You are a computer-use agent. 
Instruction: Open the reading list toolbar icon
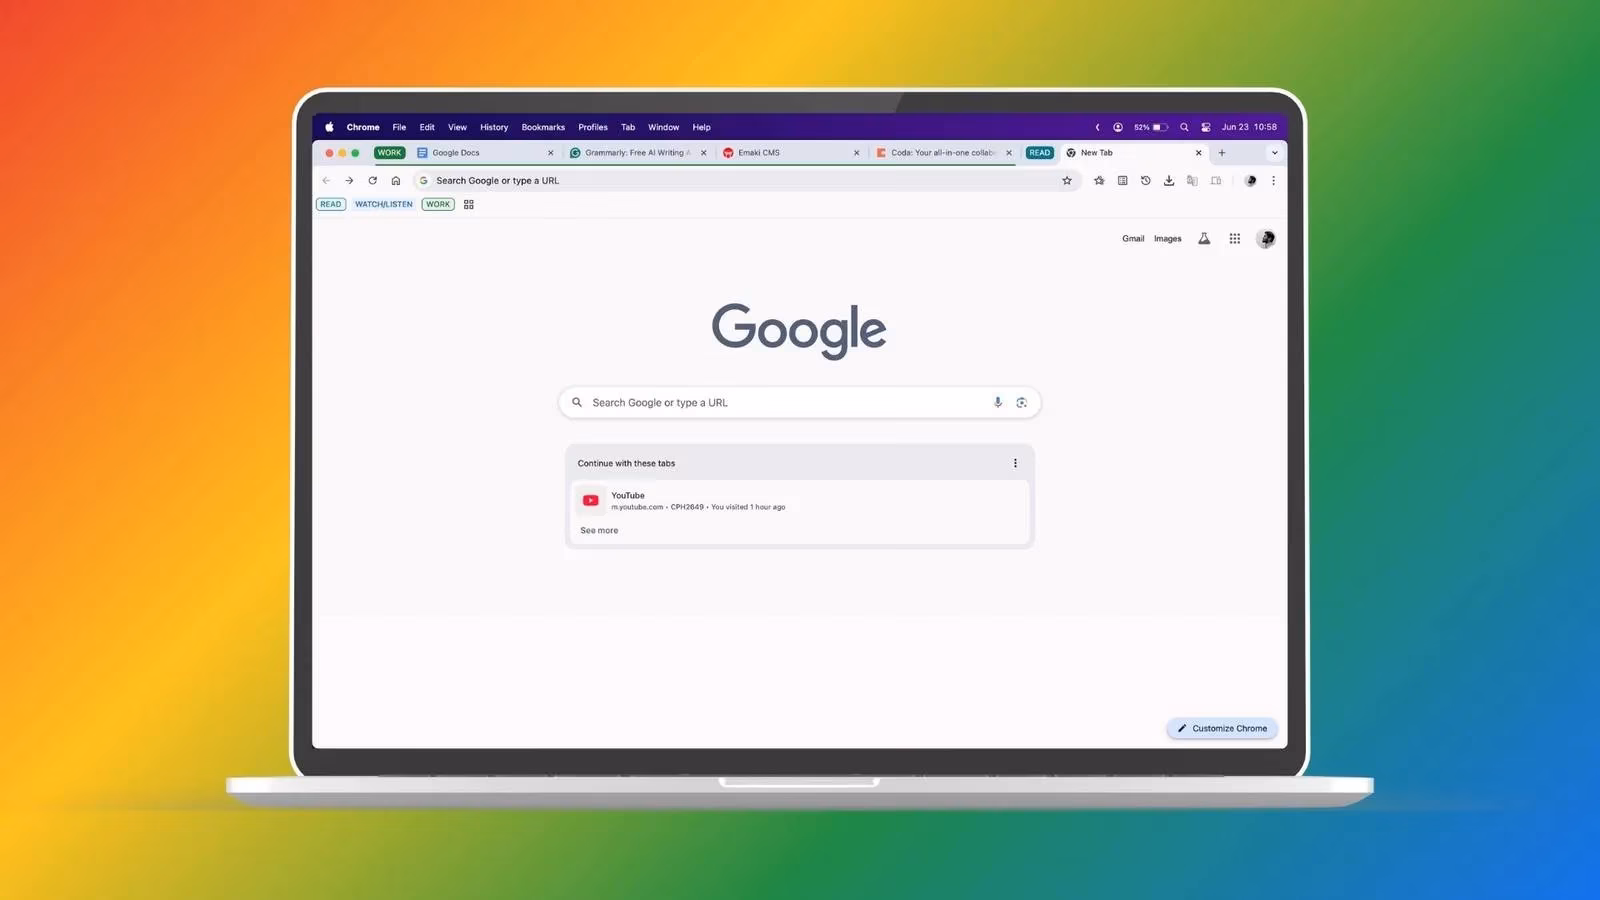pyautogui.click(x=1122, y=181)
